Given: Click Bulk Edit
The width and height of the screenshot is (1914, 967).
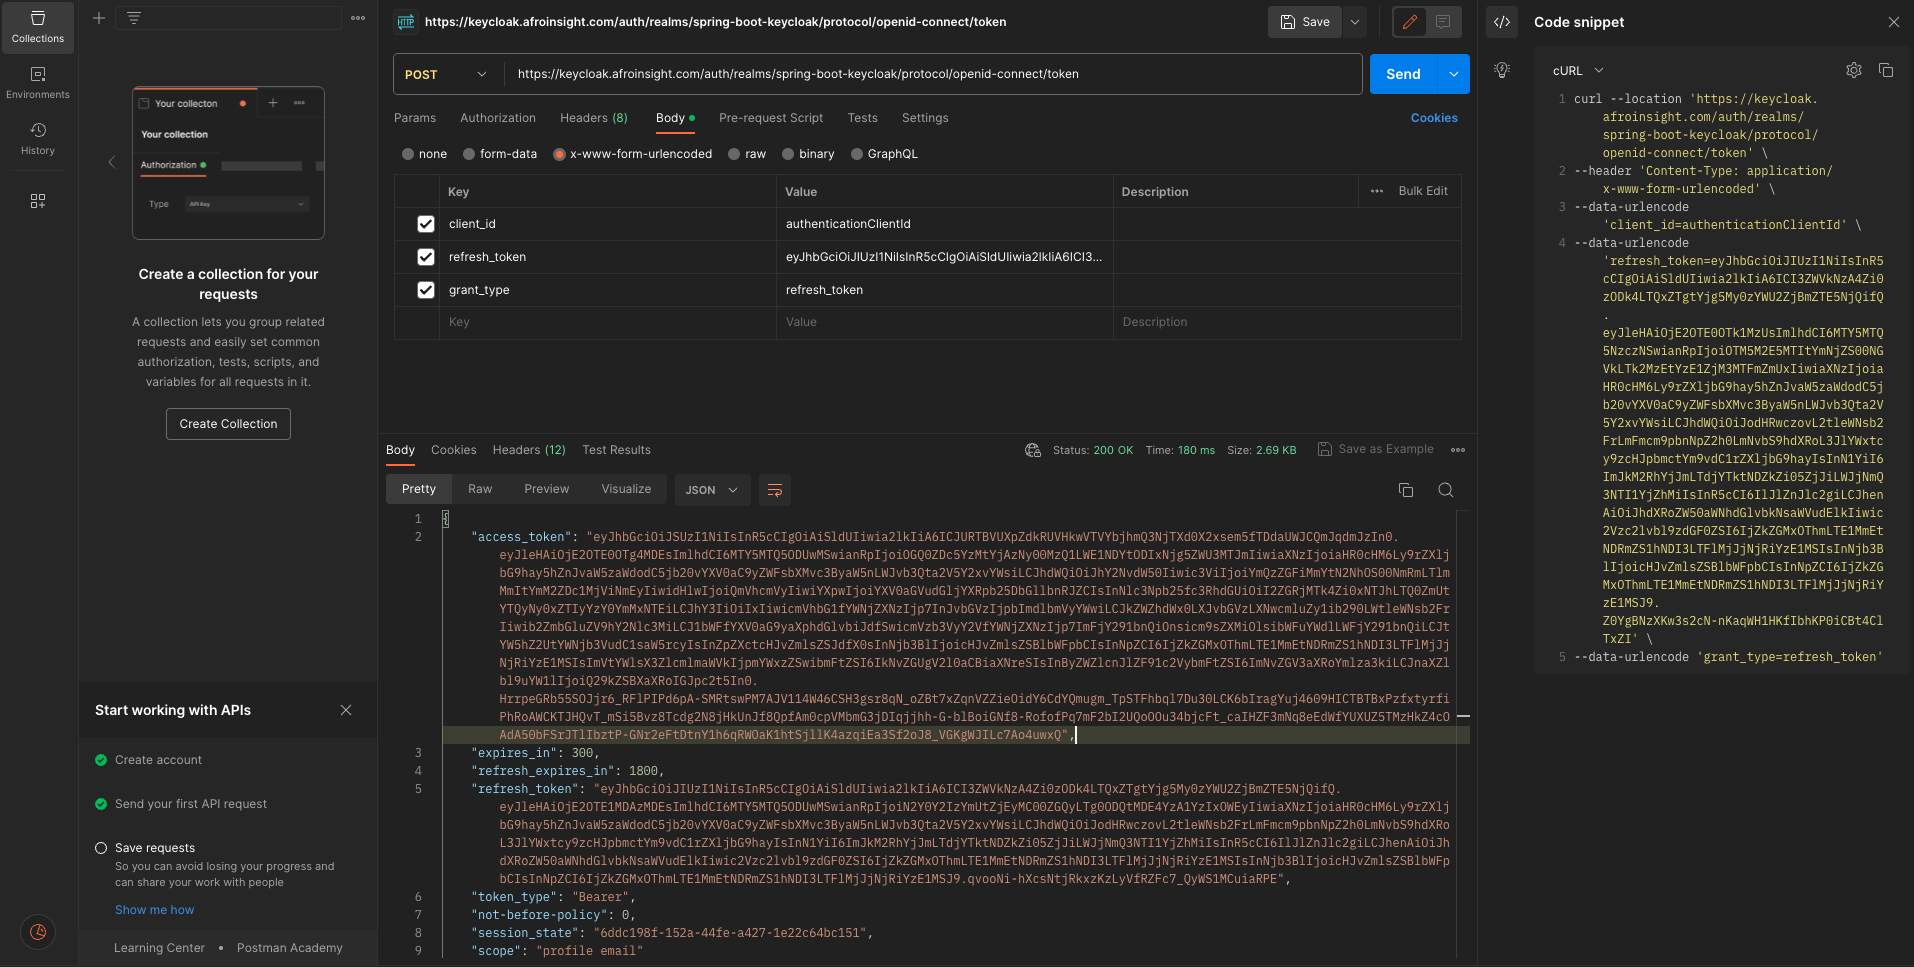Looking at the screenshot, I should coord(1423,191).
